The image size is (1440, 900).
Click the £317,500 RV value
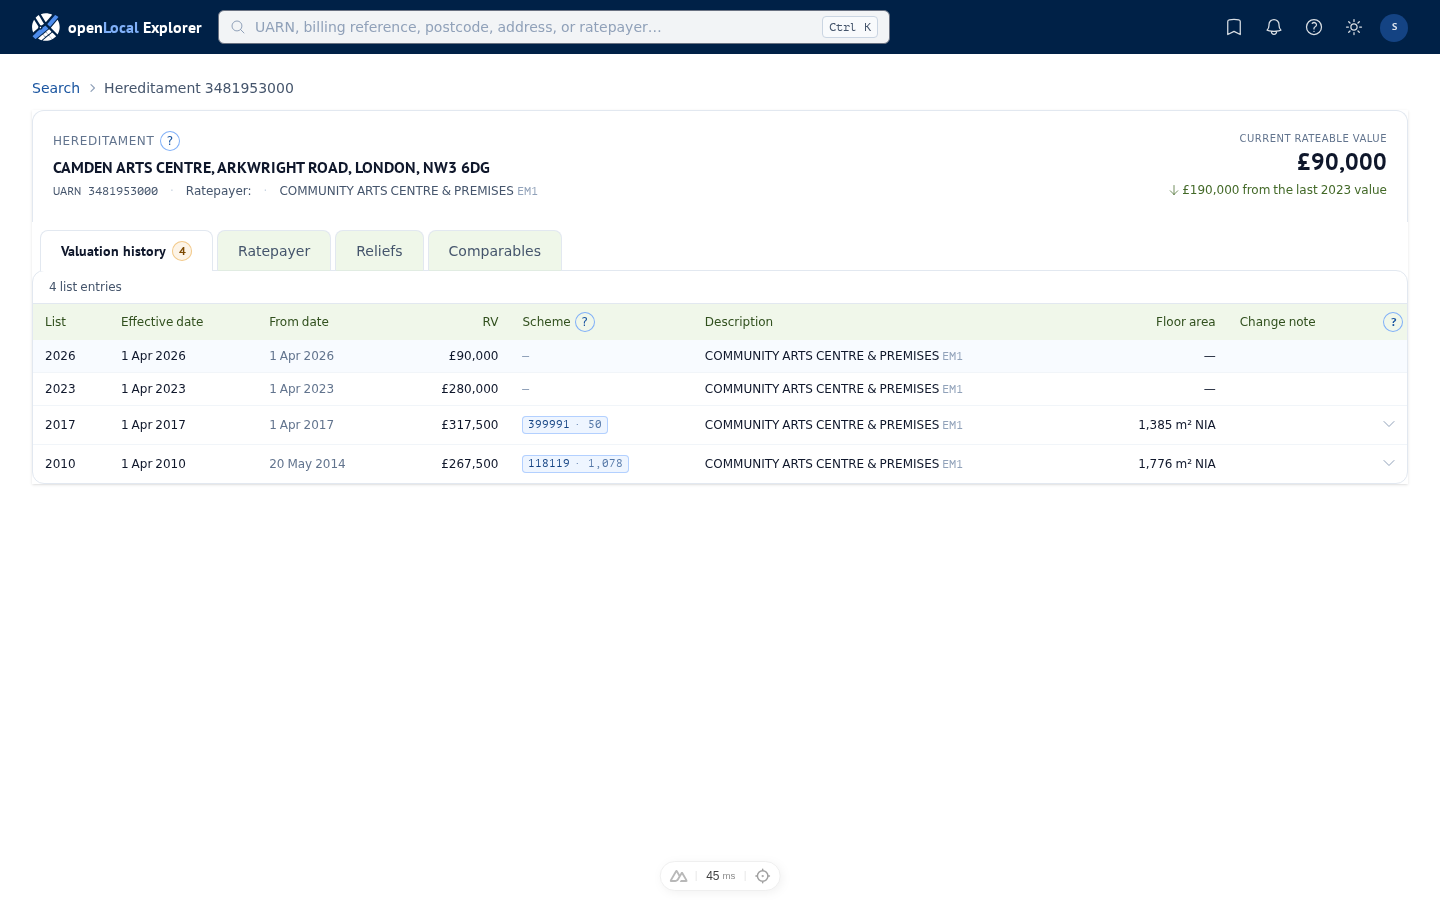[469, 425]
